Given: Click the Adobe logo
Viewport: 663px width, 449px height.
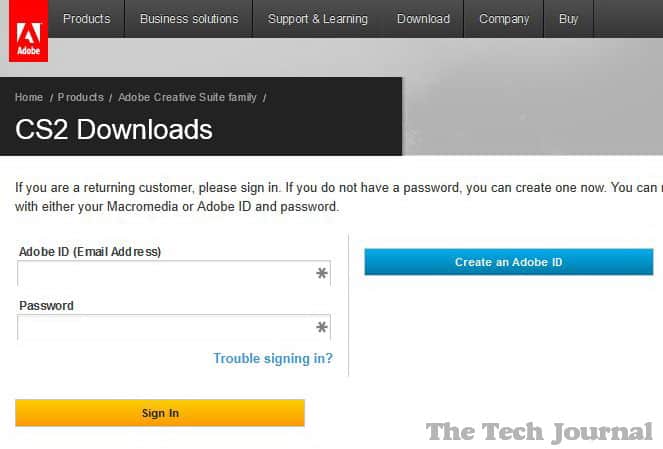Looking at the screenshot, I should pyautogui.click(x=28, y=32).
